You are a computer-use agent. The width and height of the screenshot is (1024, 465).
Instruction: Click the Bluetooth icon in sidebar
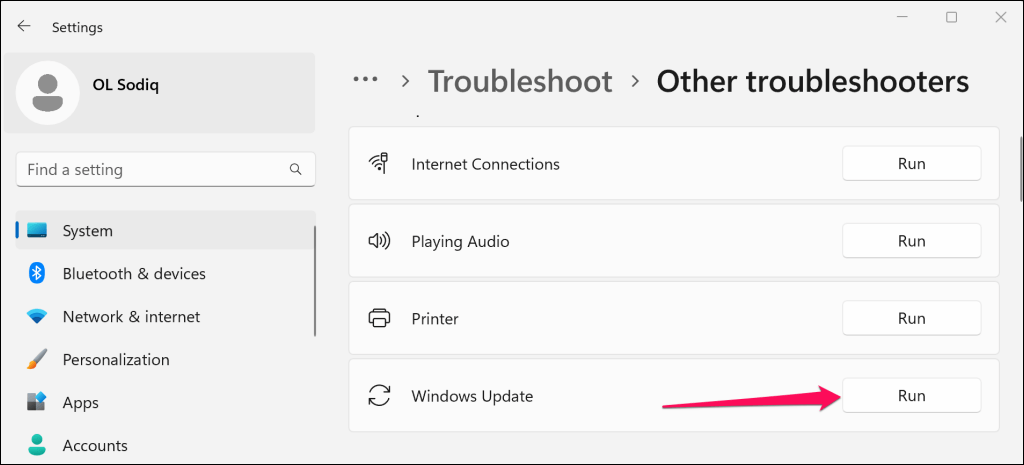pos(37,274)
